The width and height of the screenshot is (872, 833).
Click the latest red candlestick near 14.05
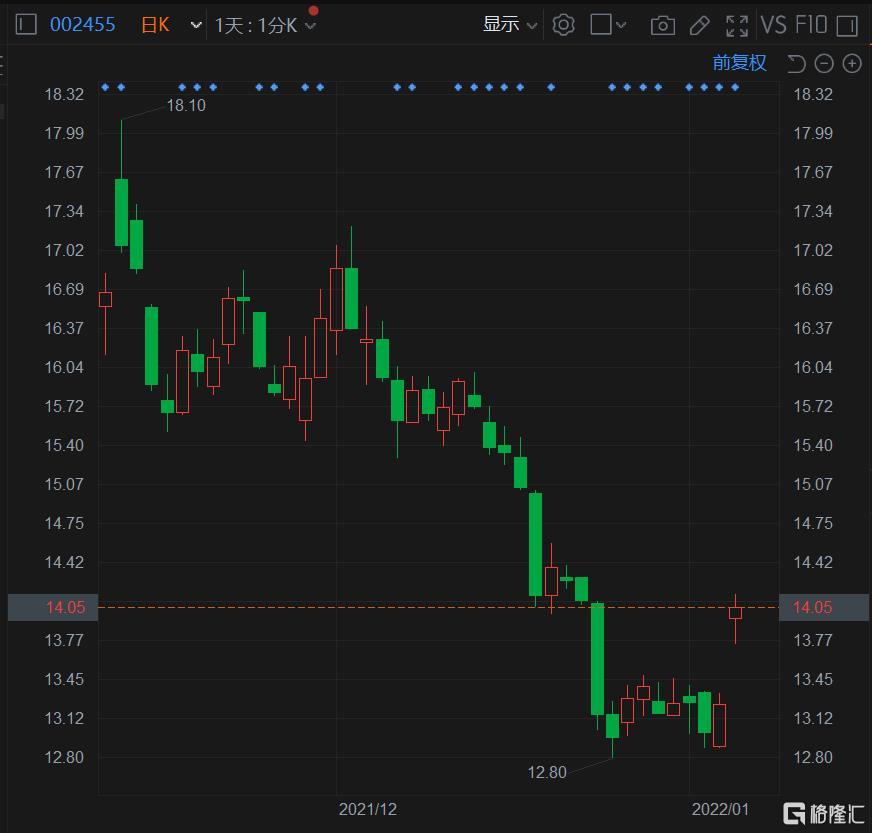point(735,613)
